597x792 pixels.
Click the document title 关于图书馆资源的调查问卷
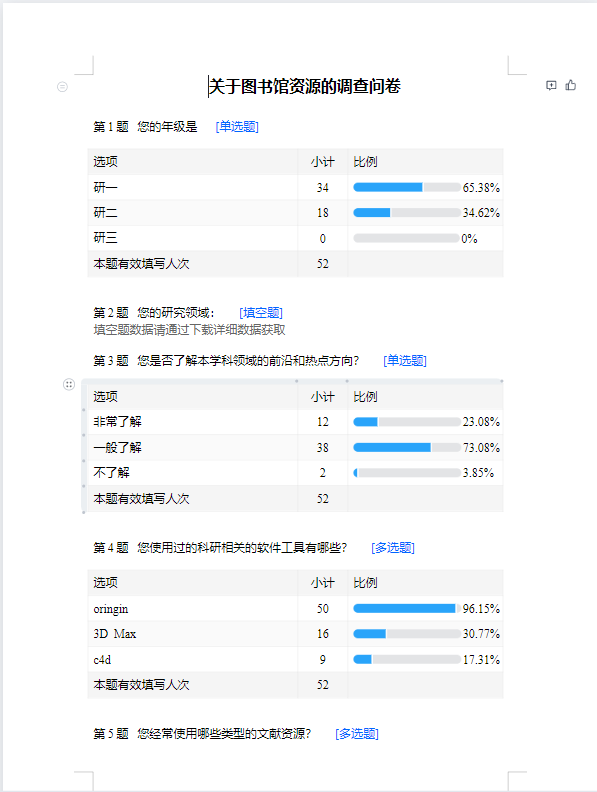tap(305, 86)
